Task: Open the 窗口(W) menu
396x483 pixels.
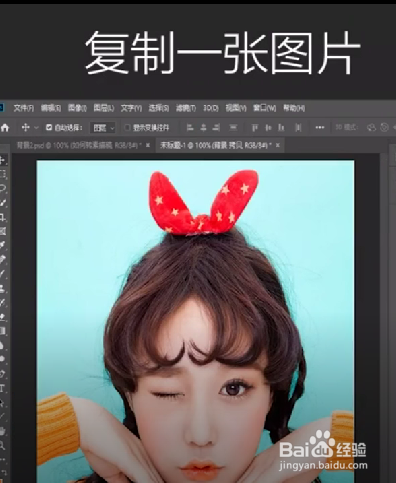Action: point(264,108)
